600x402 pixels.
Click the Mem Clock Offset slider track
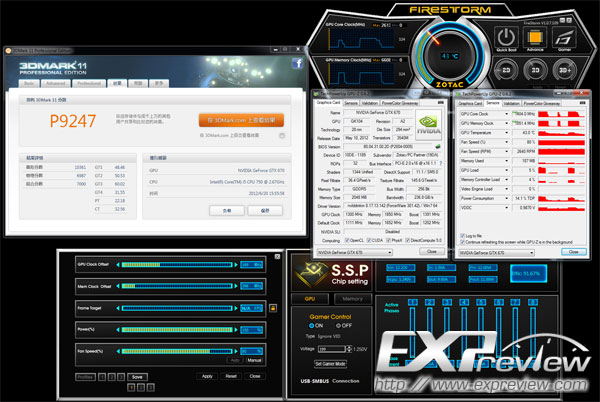click(x=177, y=286)
